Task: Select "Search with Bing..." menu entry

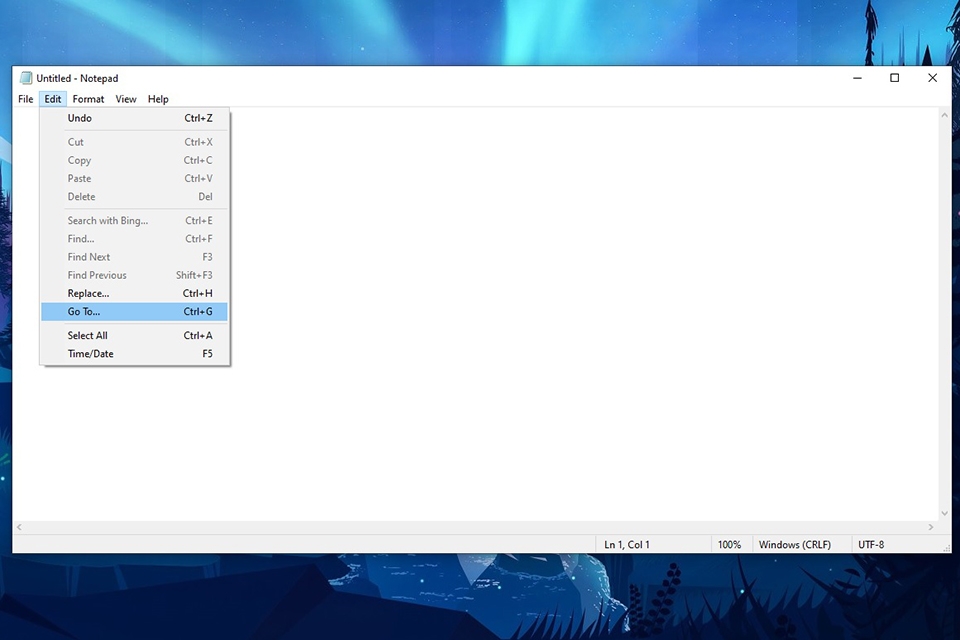Action: tap(108, 220)
